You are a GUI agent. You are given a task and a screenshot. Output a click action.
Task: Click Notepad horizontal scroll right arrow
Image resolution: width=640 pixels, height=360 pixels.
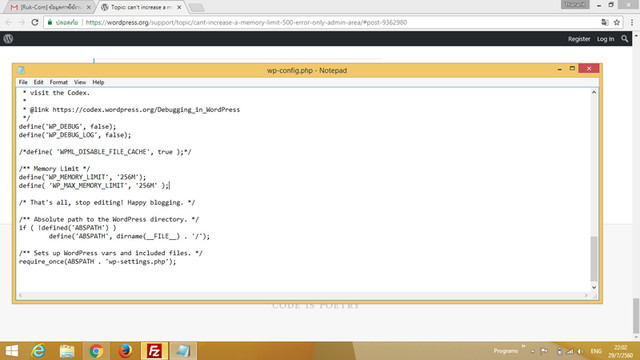587,295
